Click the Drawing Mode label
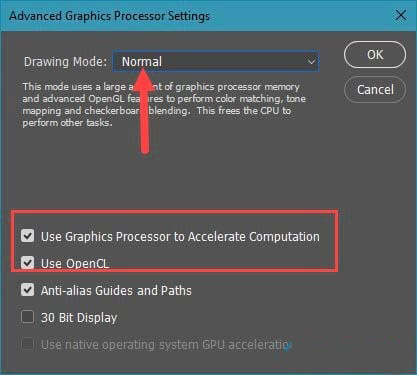Image resolution: width=417 pixels, height=375 pixels. pyautogui.click(x=65, y=62)
